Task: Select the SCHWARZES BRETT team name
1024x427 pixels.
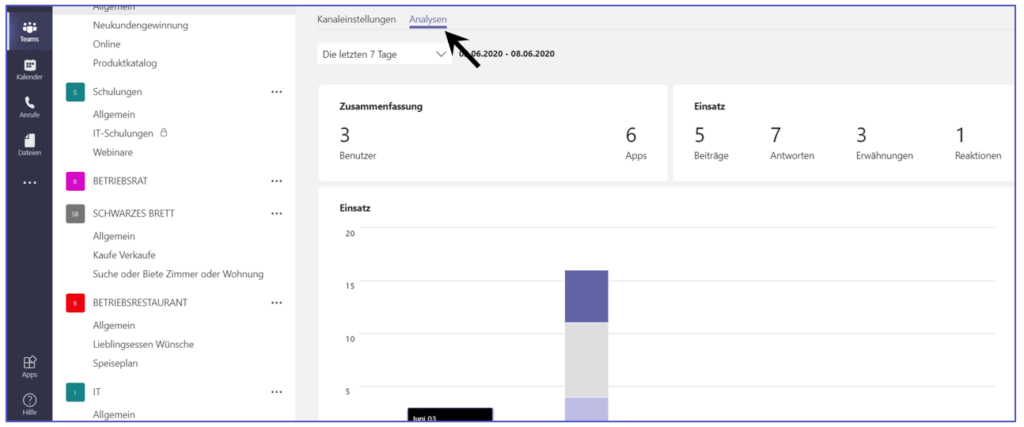Action: [134, 214]
